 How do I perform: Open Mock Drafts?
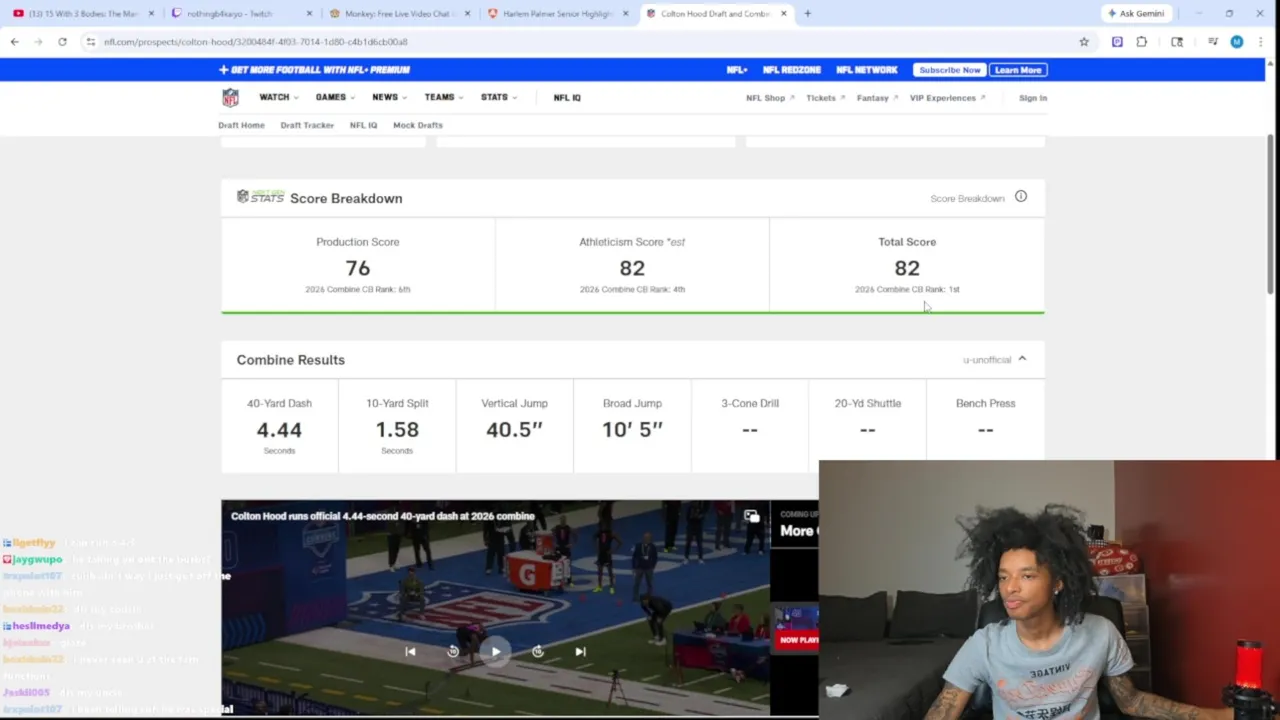pos(418,125)
